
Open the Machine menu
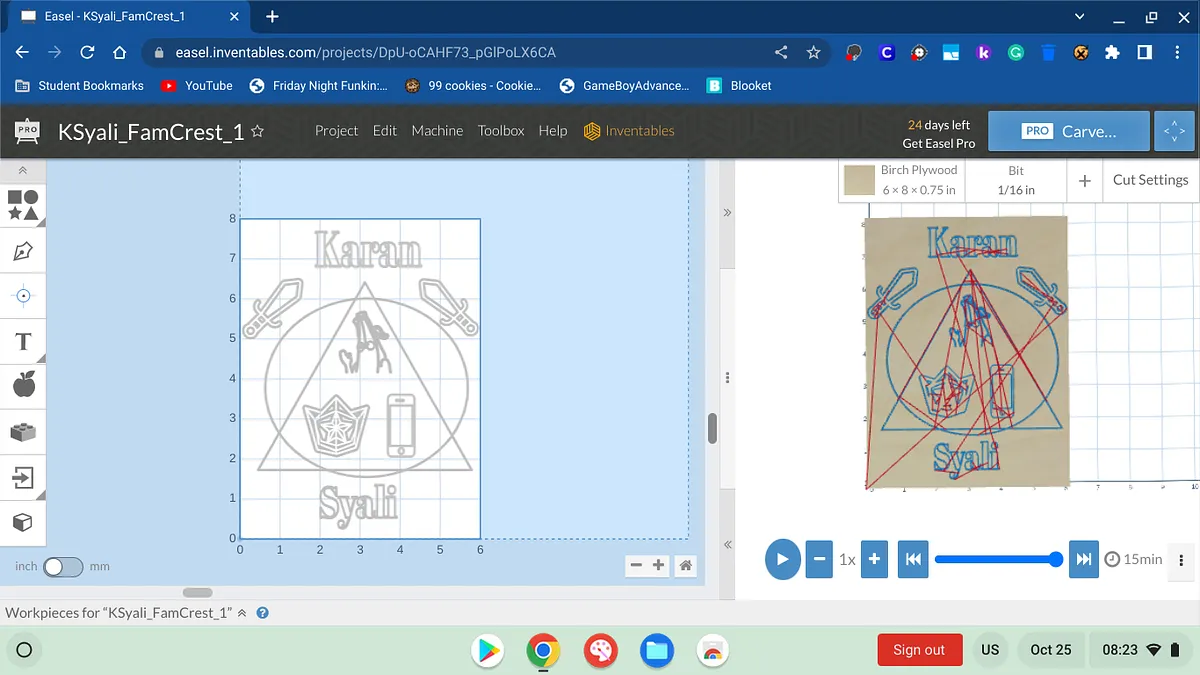(437, 131)
